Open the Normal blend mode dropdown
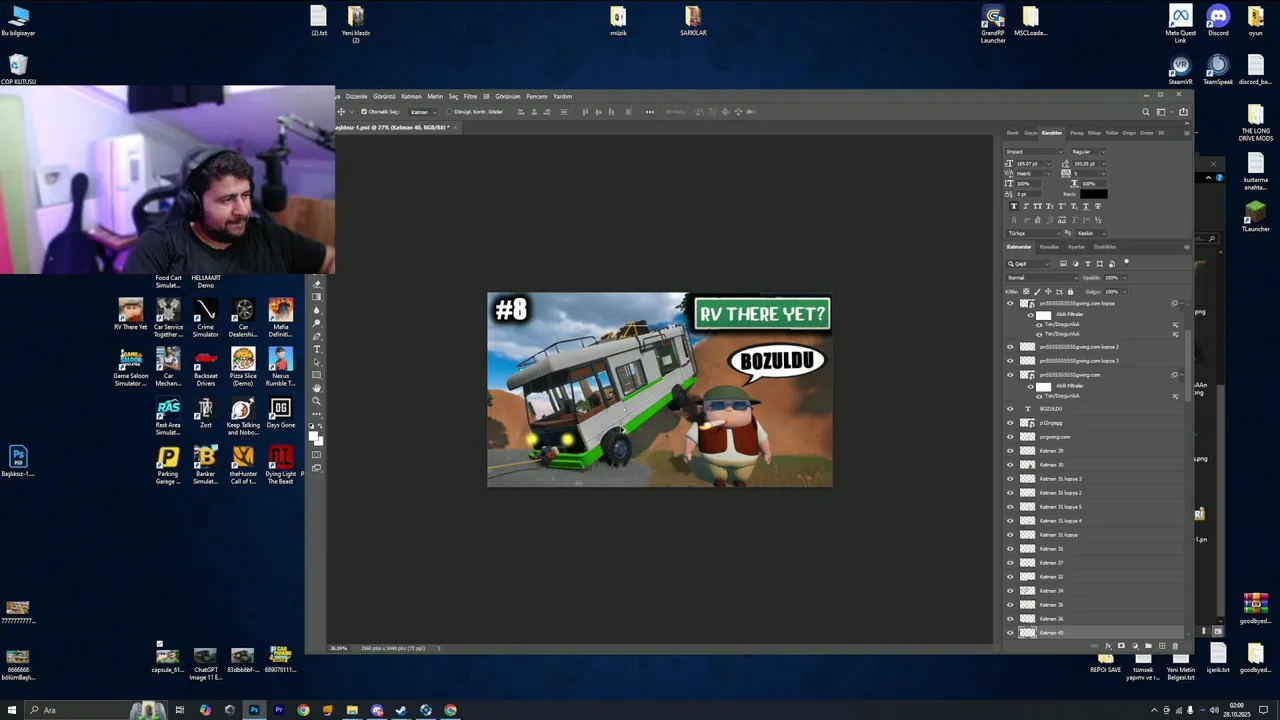This screenshot has width=1280, height=720. [1042, 278]
